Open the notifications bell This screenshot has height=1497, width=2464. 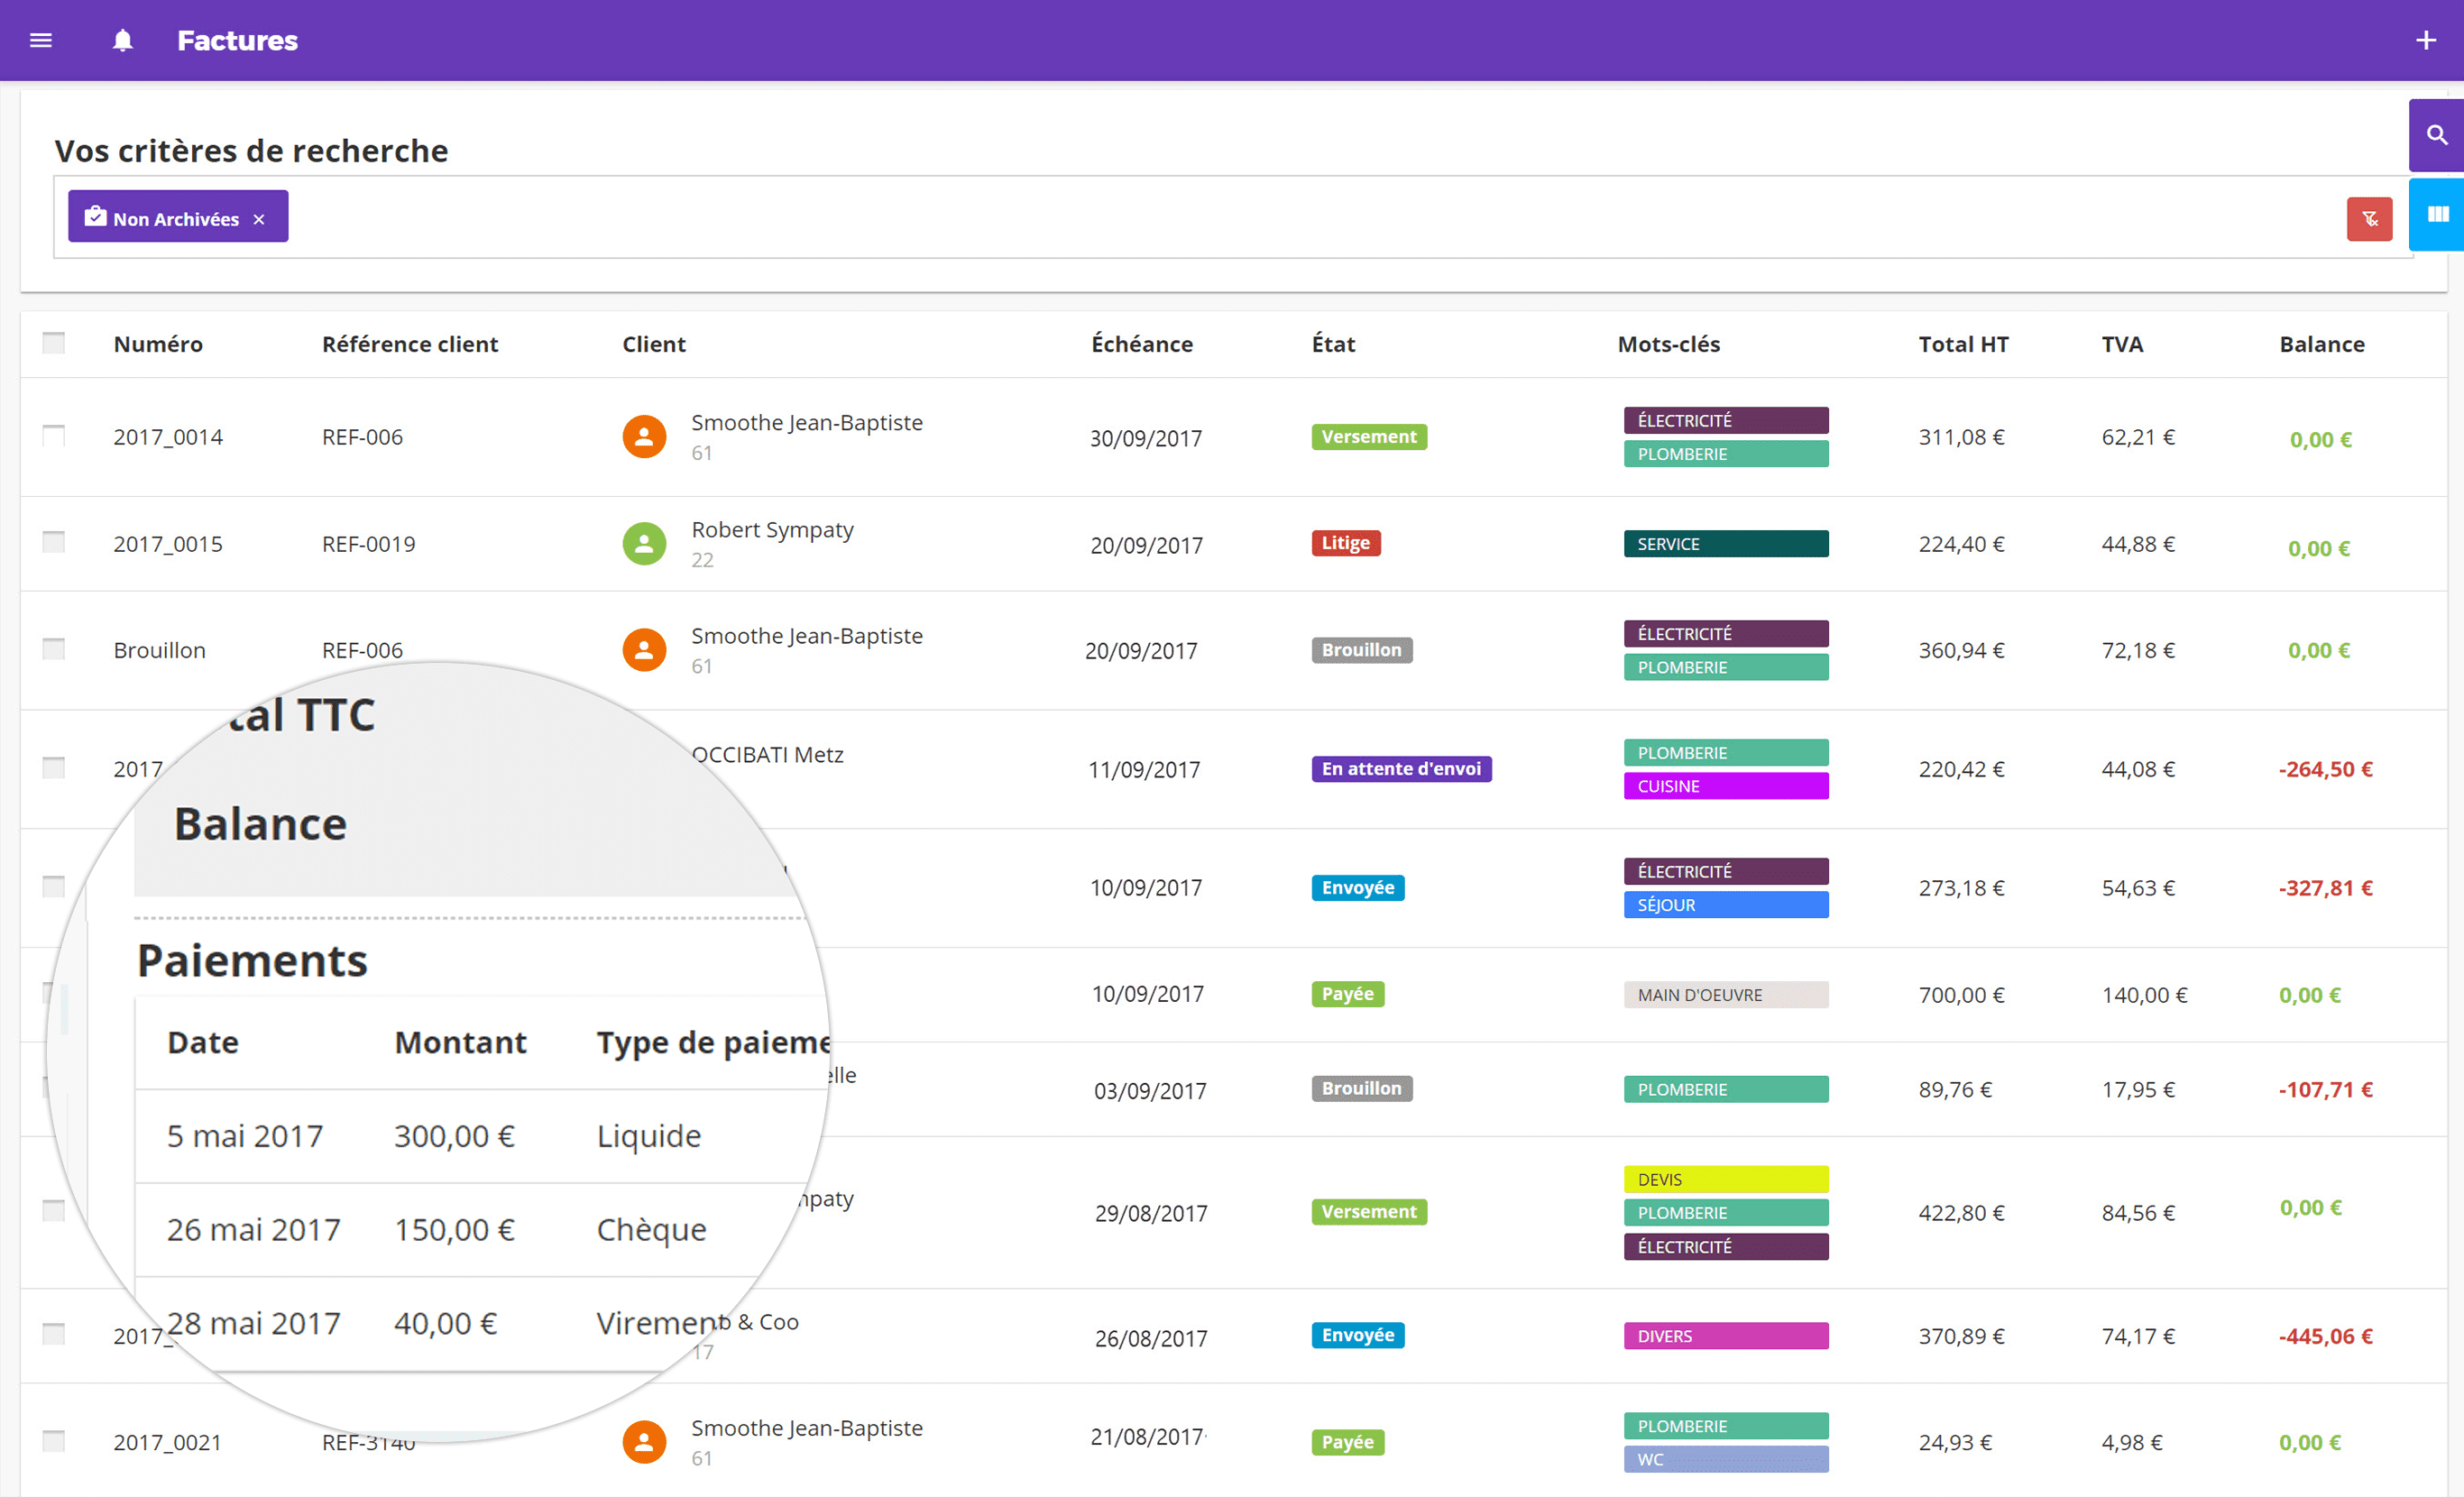coord(122,40)
